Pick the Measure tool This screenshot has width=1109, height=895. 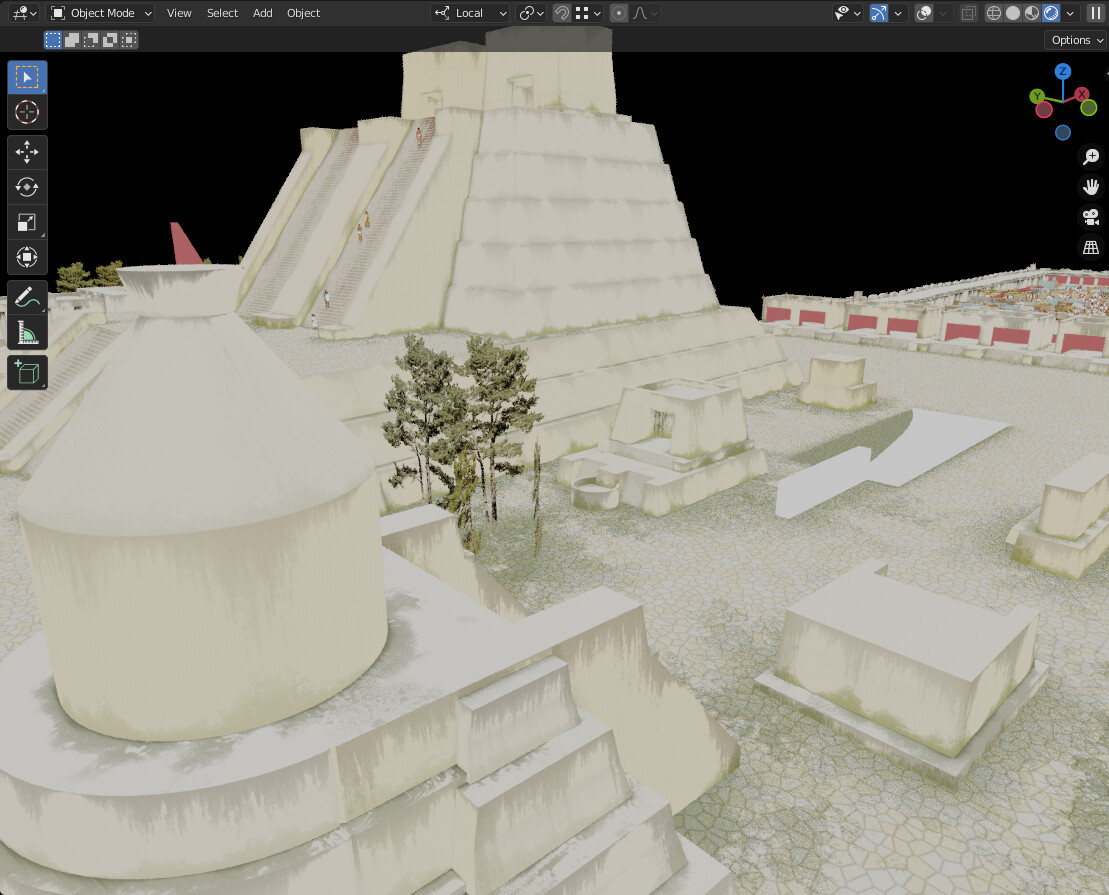click(x=27, y=333)
